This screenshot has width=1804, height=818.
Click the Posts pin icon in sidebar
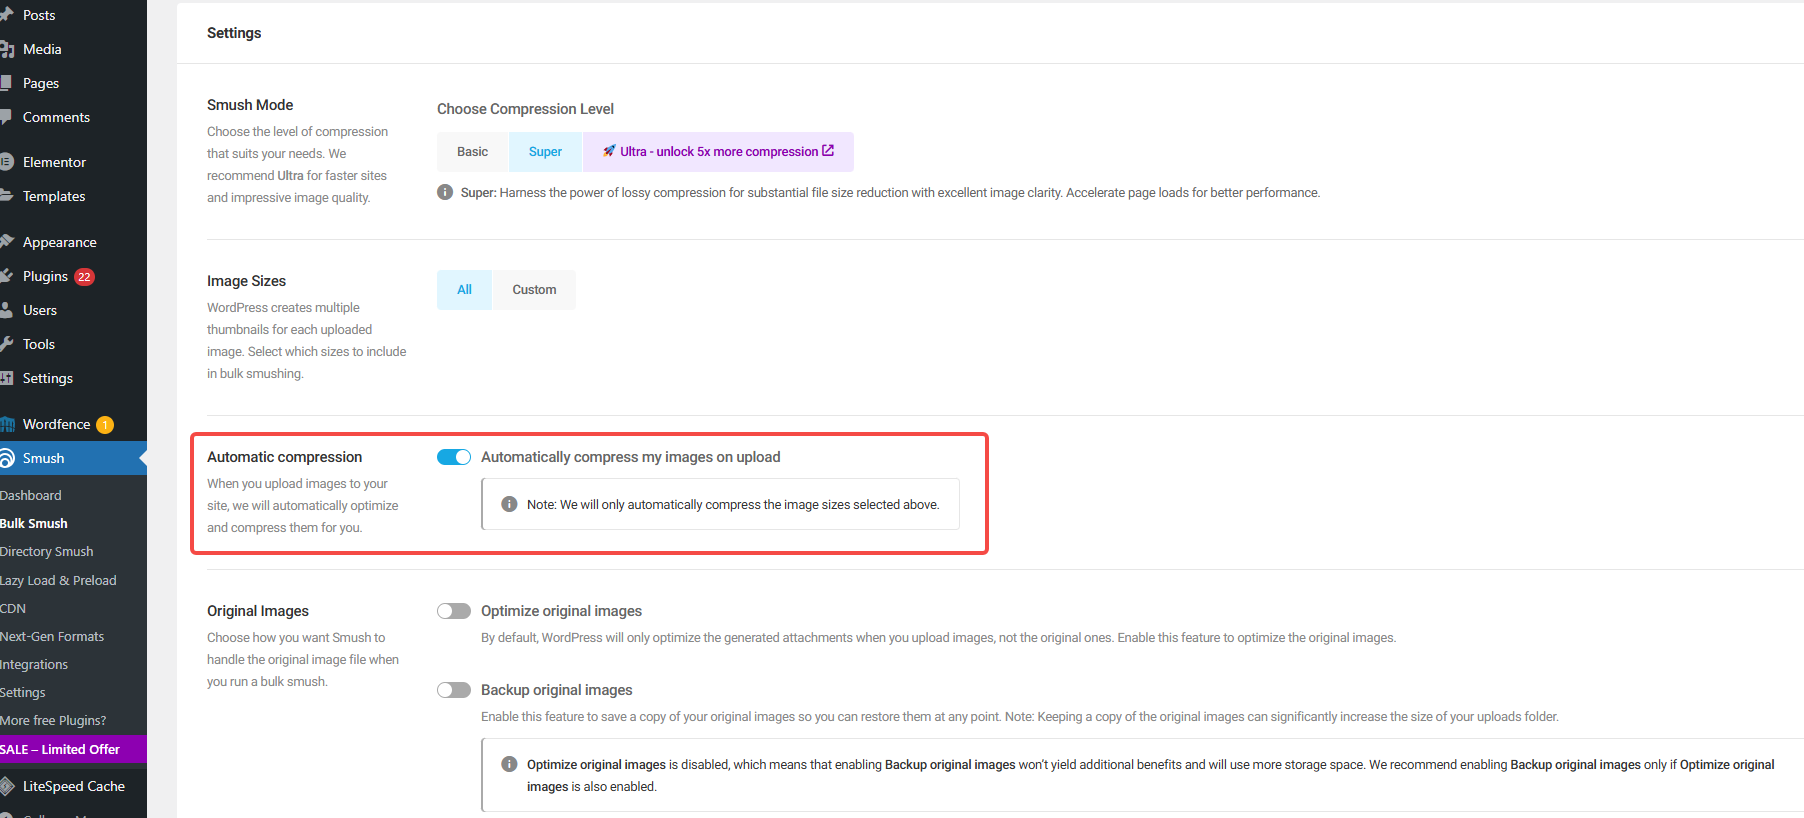click(6, 15)
